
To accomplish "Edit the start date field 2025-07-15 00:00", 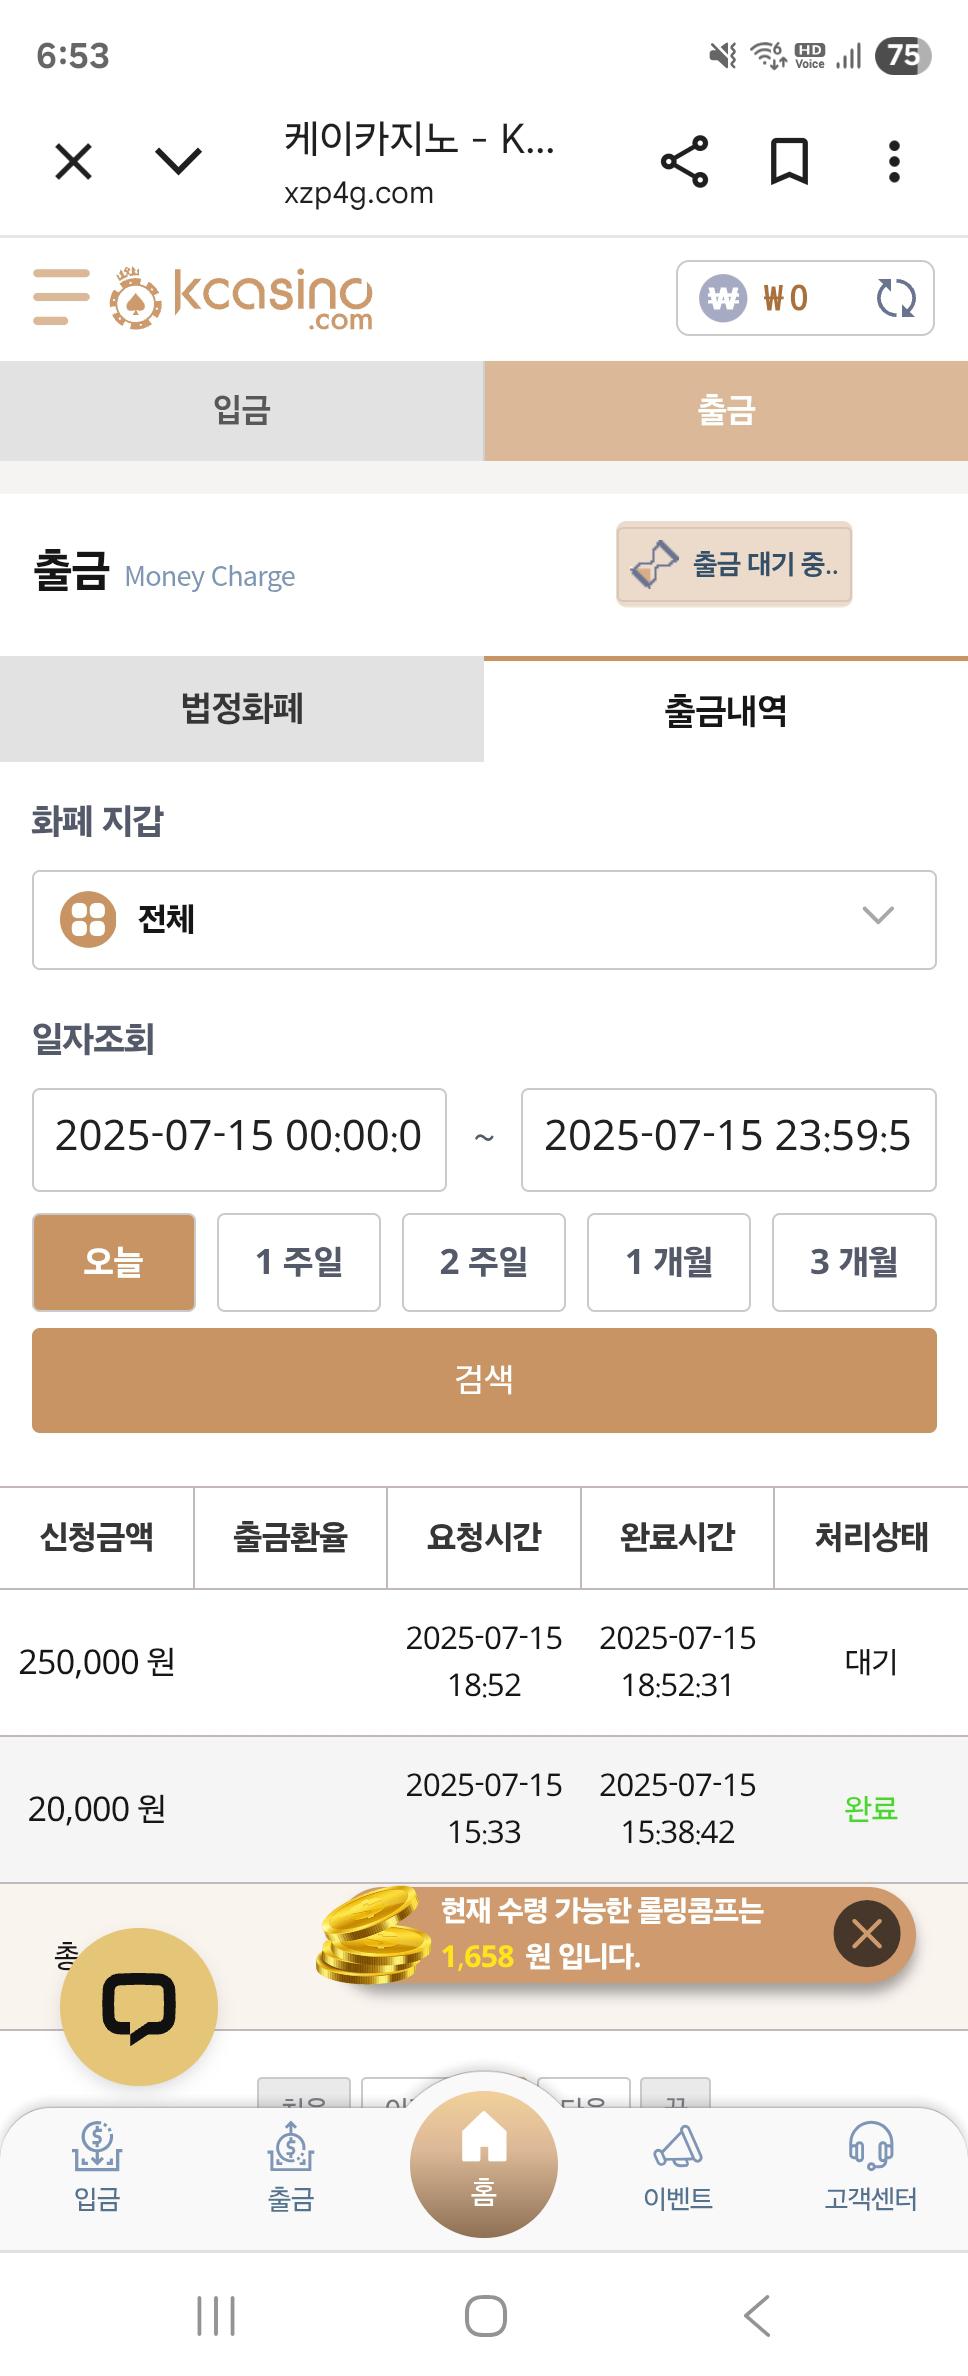I will [239, 1139].
